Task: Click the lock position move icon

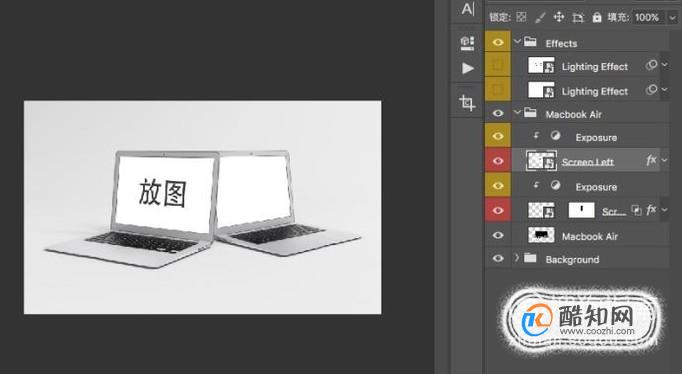Action: point(558,17)
